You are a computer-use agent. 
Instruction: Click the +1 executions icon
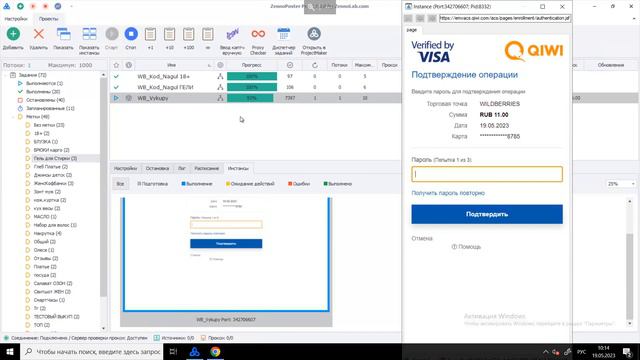(150, 34)
